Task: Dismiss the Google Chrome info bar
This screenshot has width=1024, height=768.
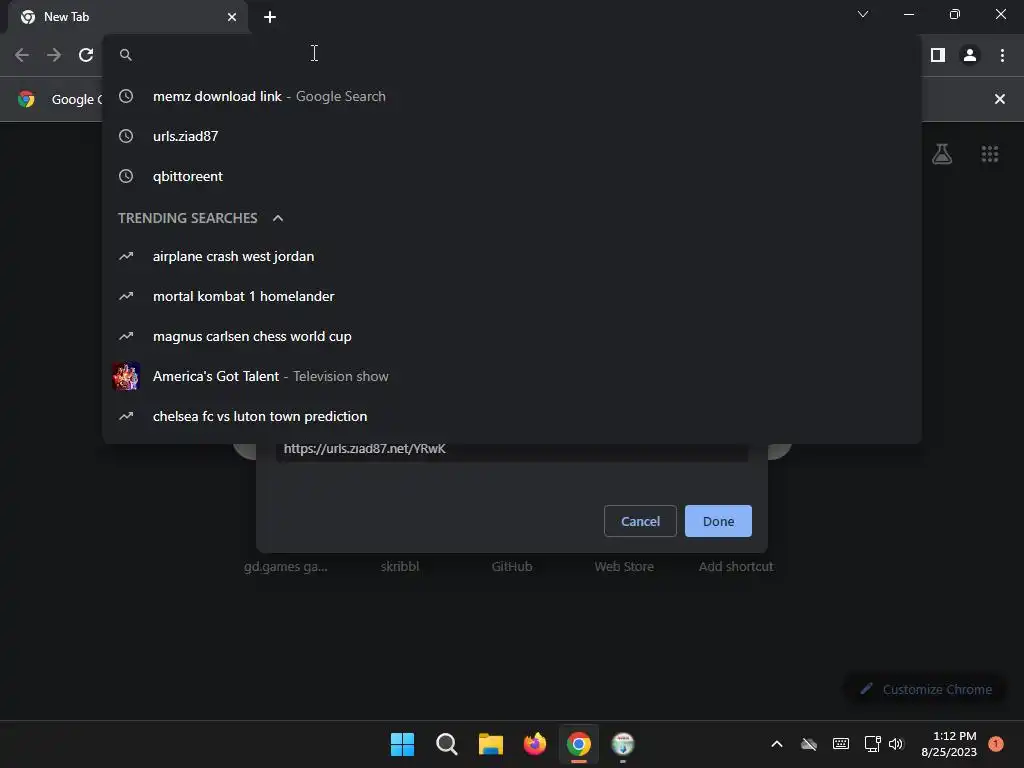Action: click(x=999, y=99)
